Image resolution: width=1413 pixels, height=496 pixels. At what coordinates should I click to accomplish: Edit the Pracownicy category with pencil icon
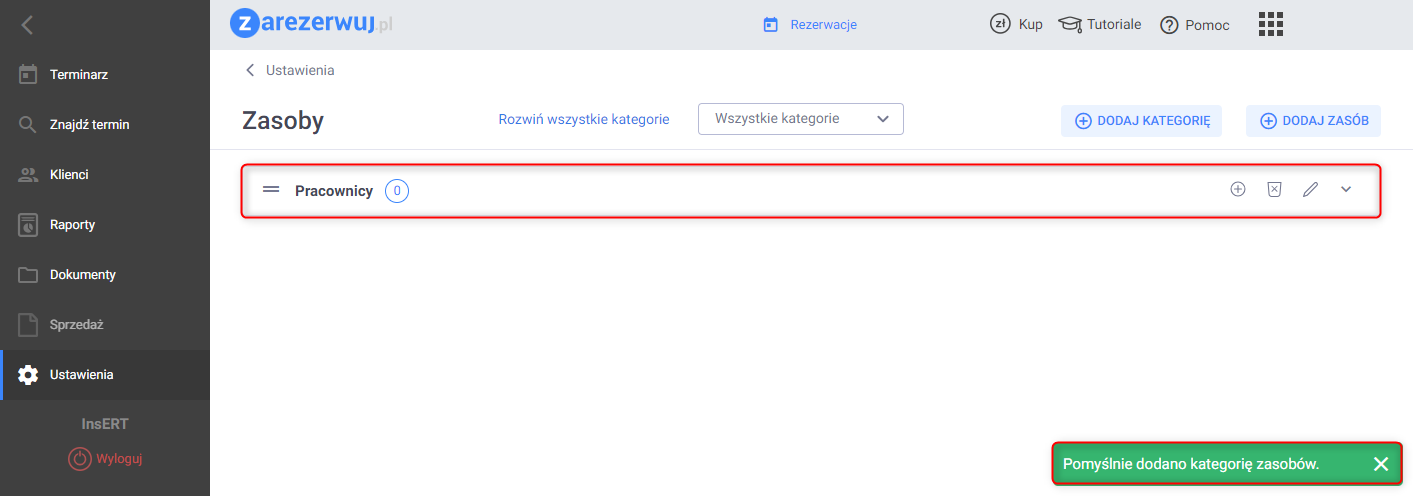(x=1310, y=189)
